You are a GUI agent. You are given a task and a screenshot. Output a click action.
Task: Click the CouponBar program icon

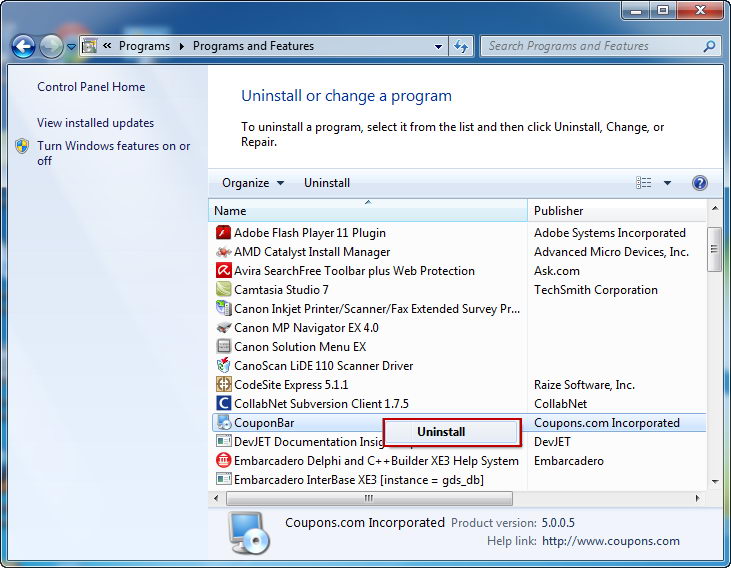point(224,423)
